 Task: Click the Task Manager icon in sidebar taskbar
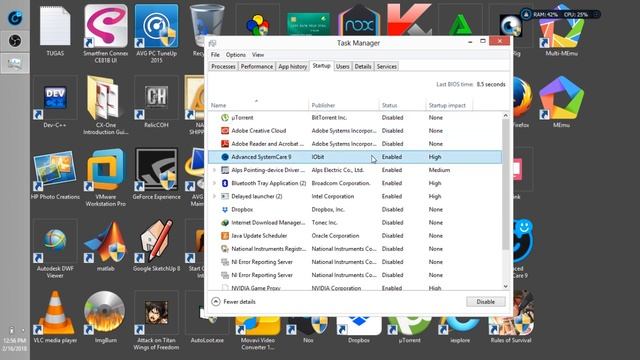(15, 63)
